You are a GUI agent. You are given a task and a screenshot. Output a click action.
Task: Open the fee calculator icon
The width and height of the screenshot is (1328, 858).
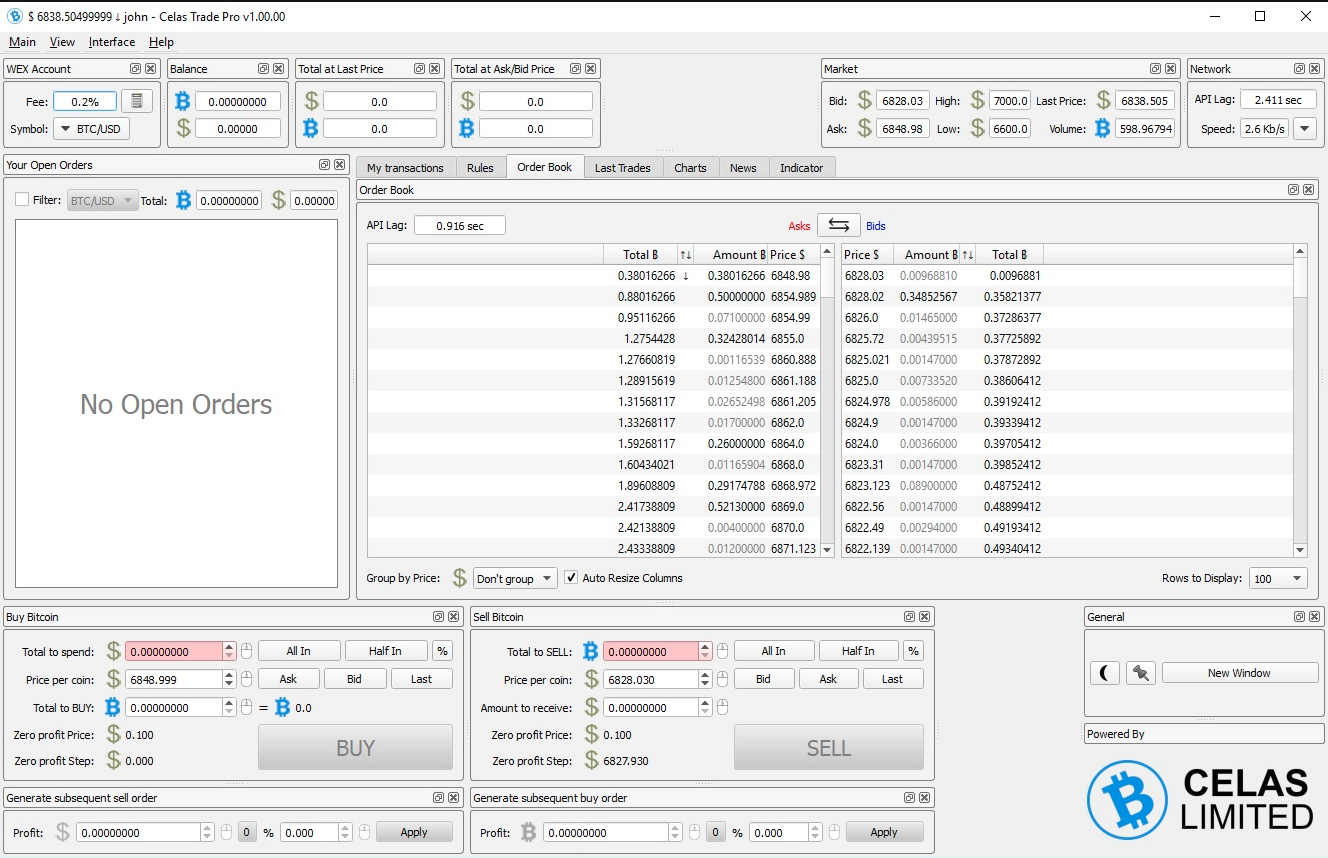click(x=136, y=101)
